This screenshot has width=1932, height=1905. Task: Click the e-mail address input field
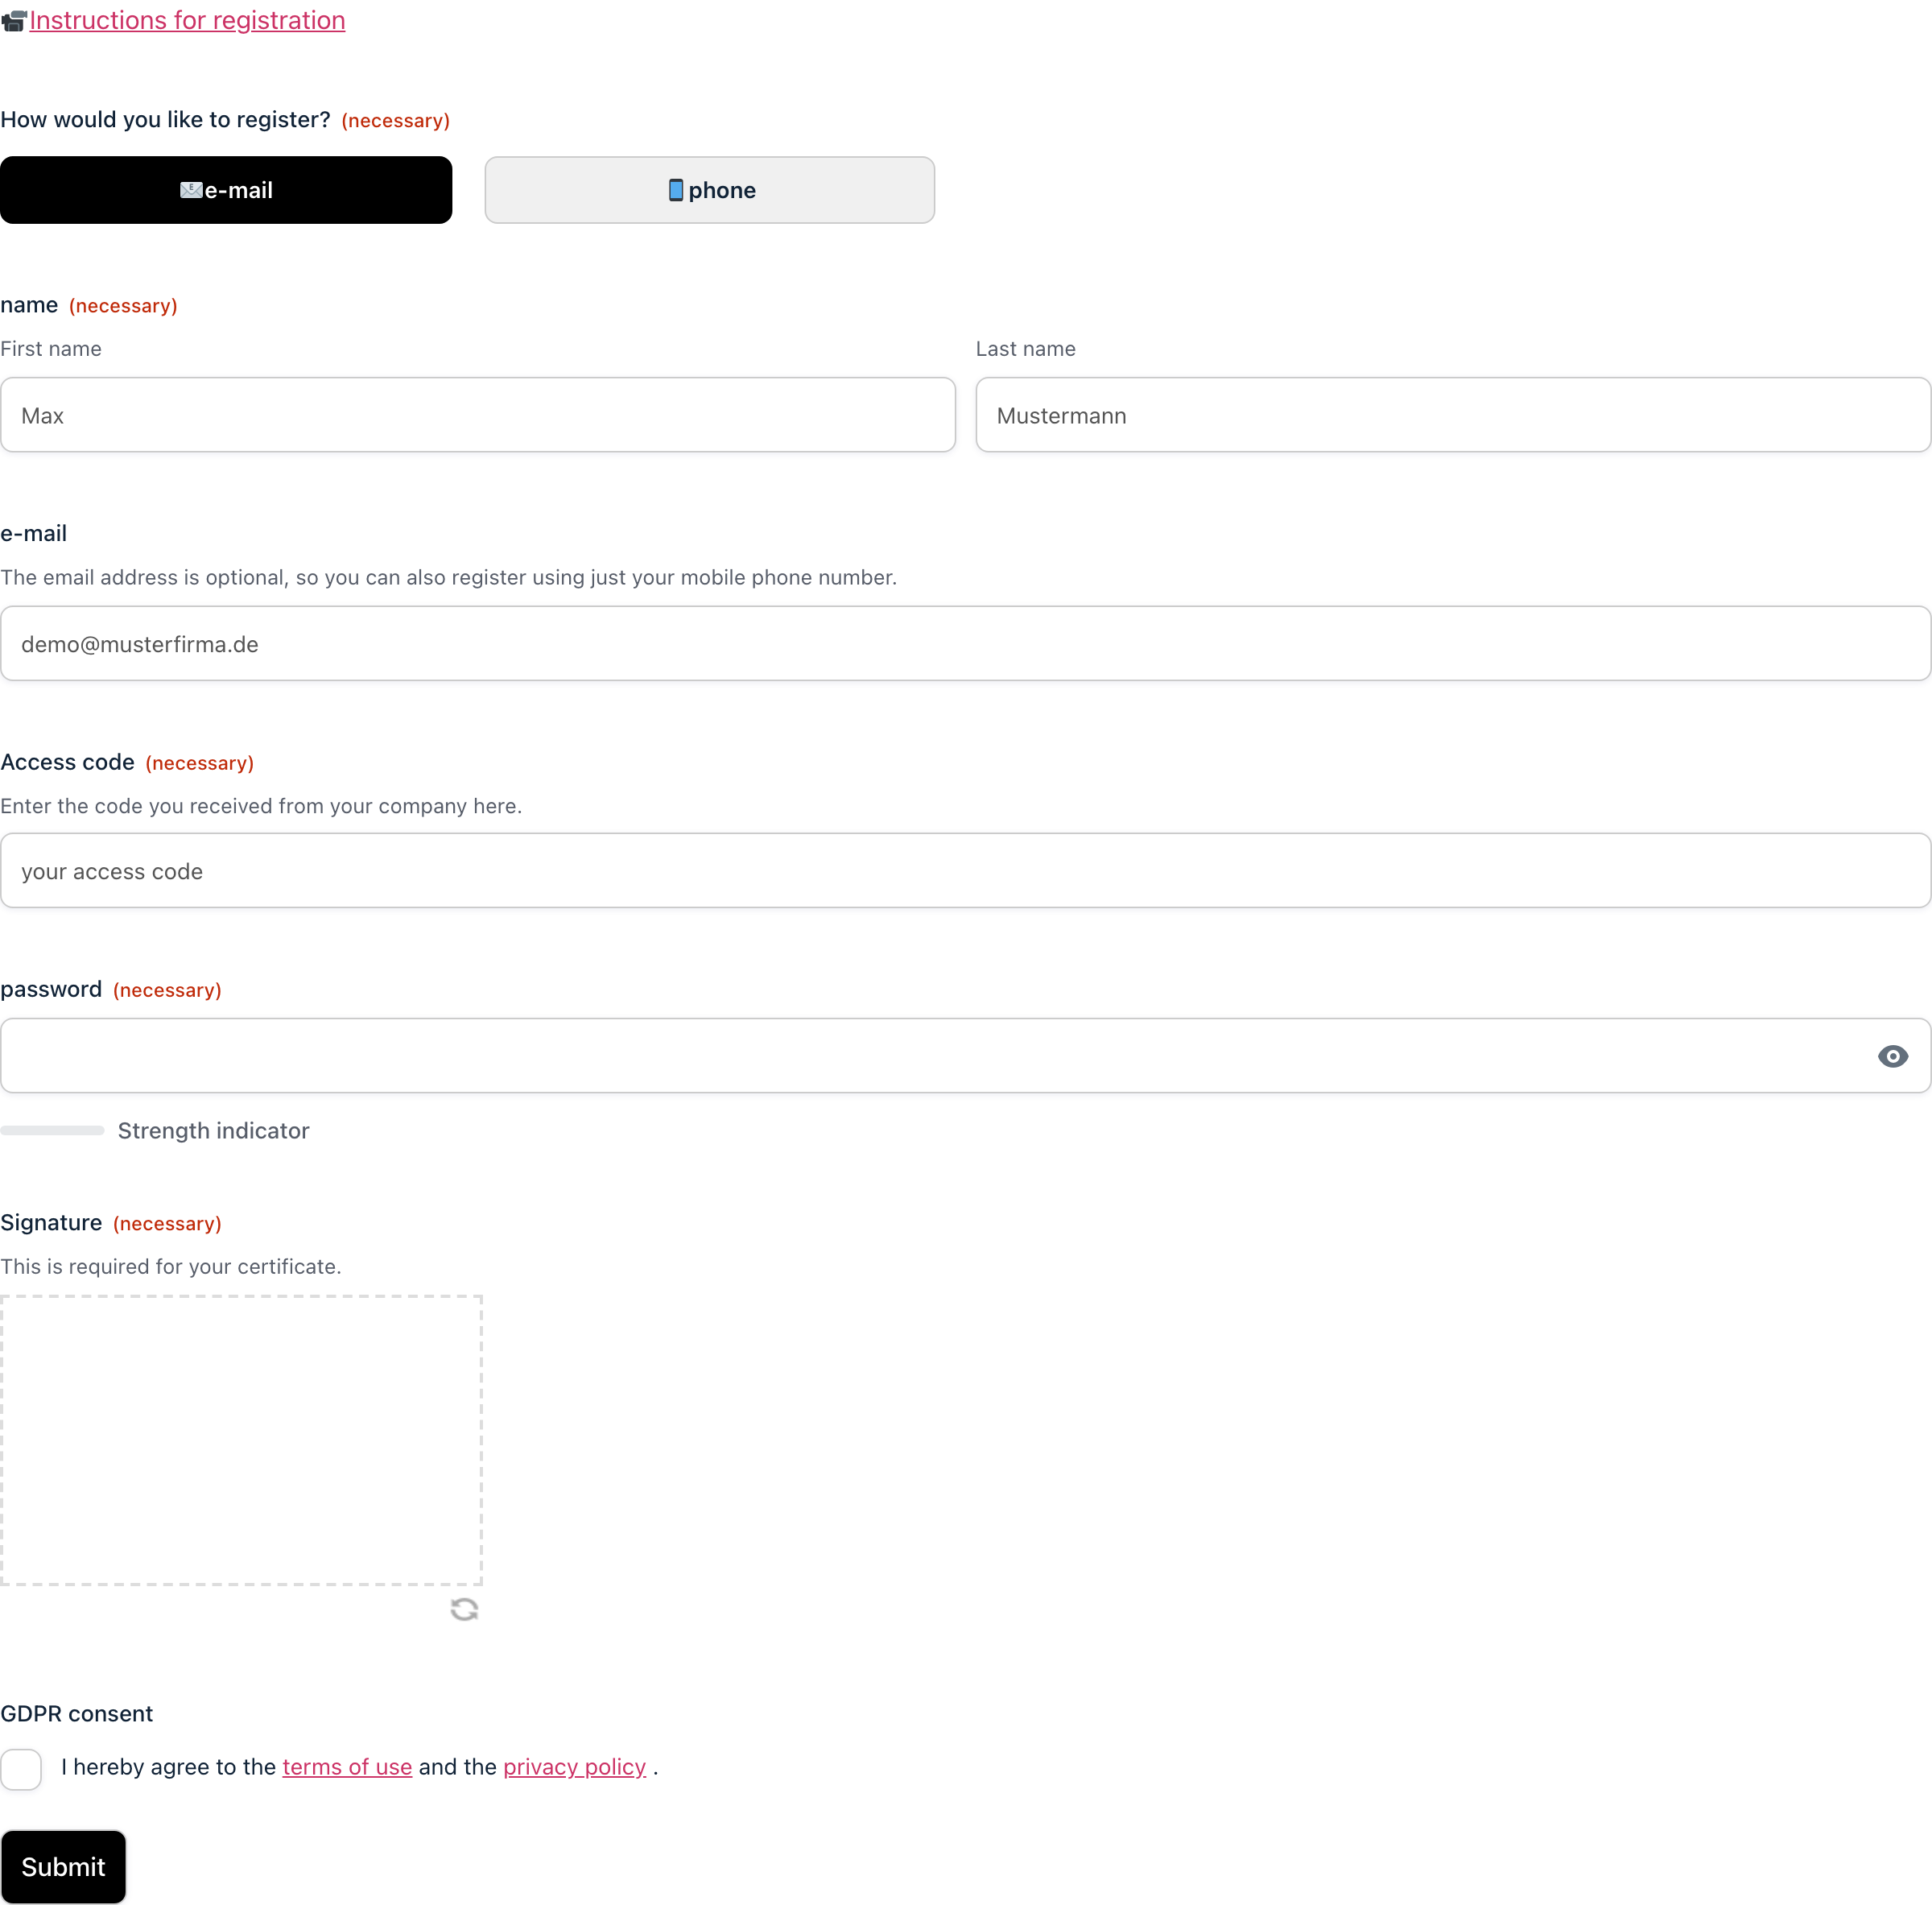[966, 644]
